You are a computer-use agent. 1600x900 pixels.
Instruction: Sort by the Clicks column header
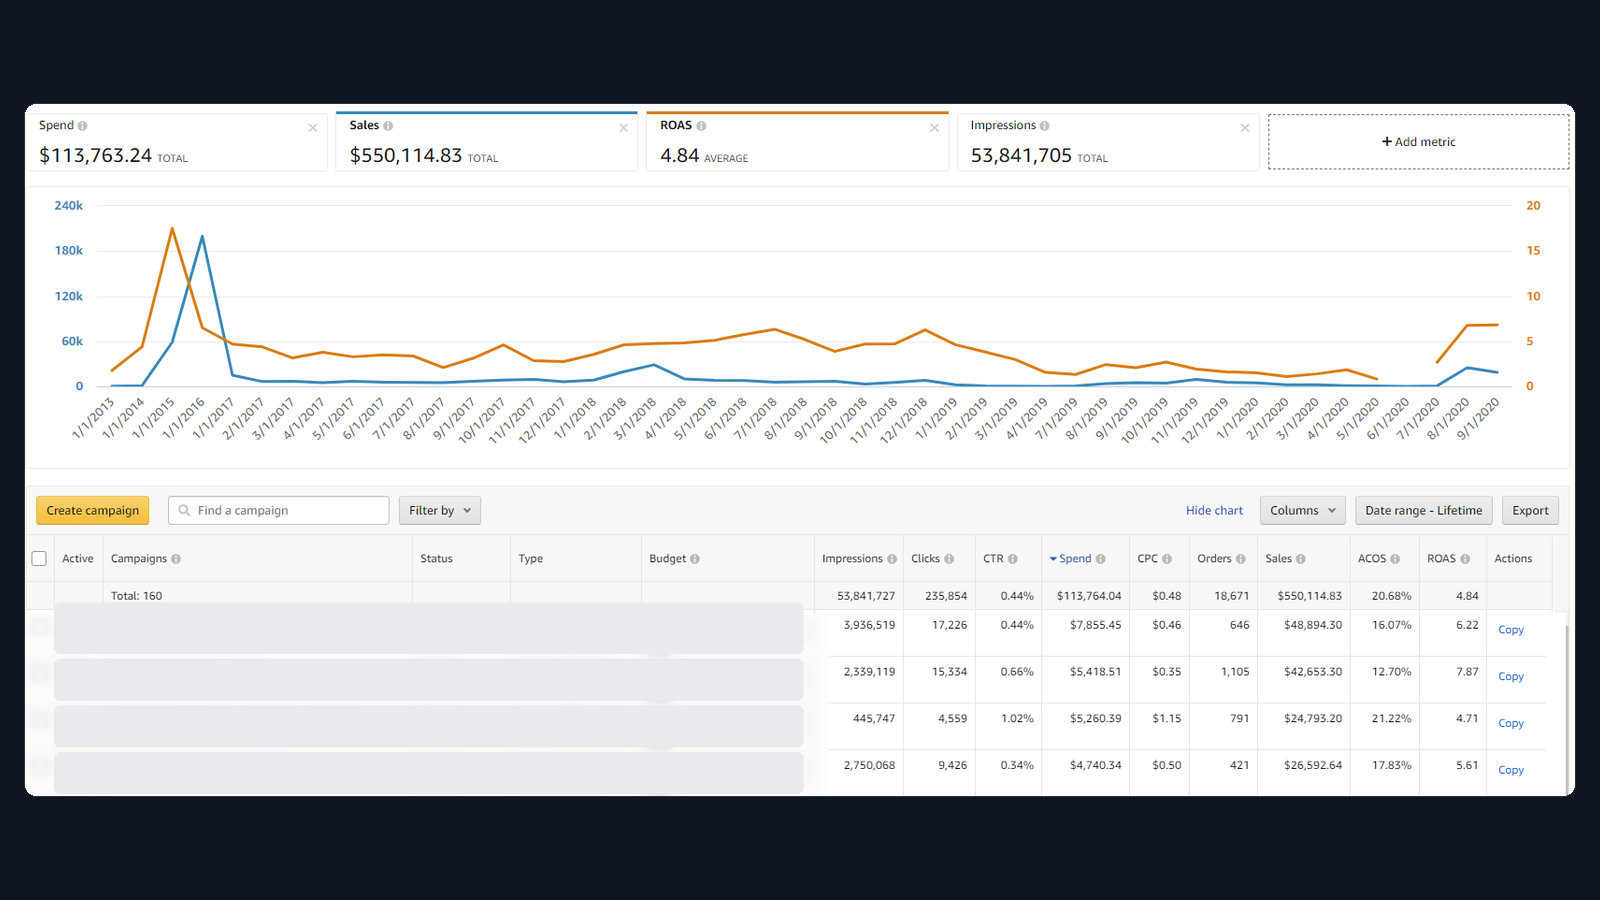[925, 559]
